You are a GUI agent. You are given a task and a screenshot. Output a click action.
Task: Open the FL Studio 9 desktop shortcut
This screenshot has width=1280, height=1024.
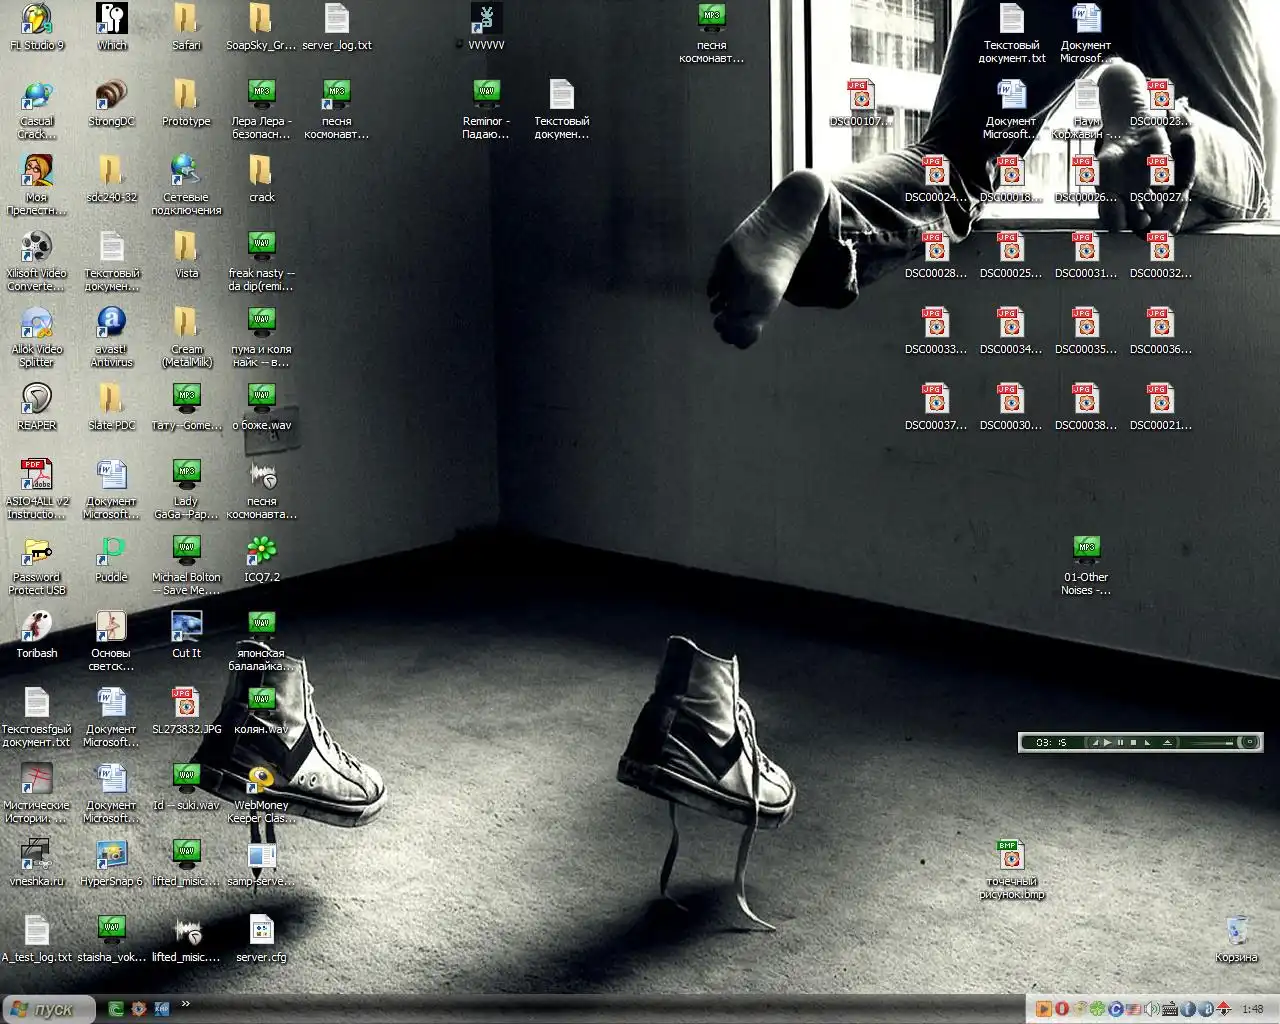point(37,19)
